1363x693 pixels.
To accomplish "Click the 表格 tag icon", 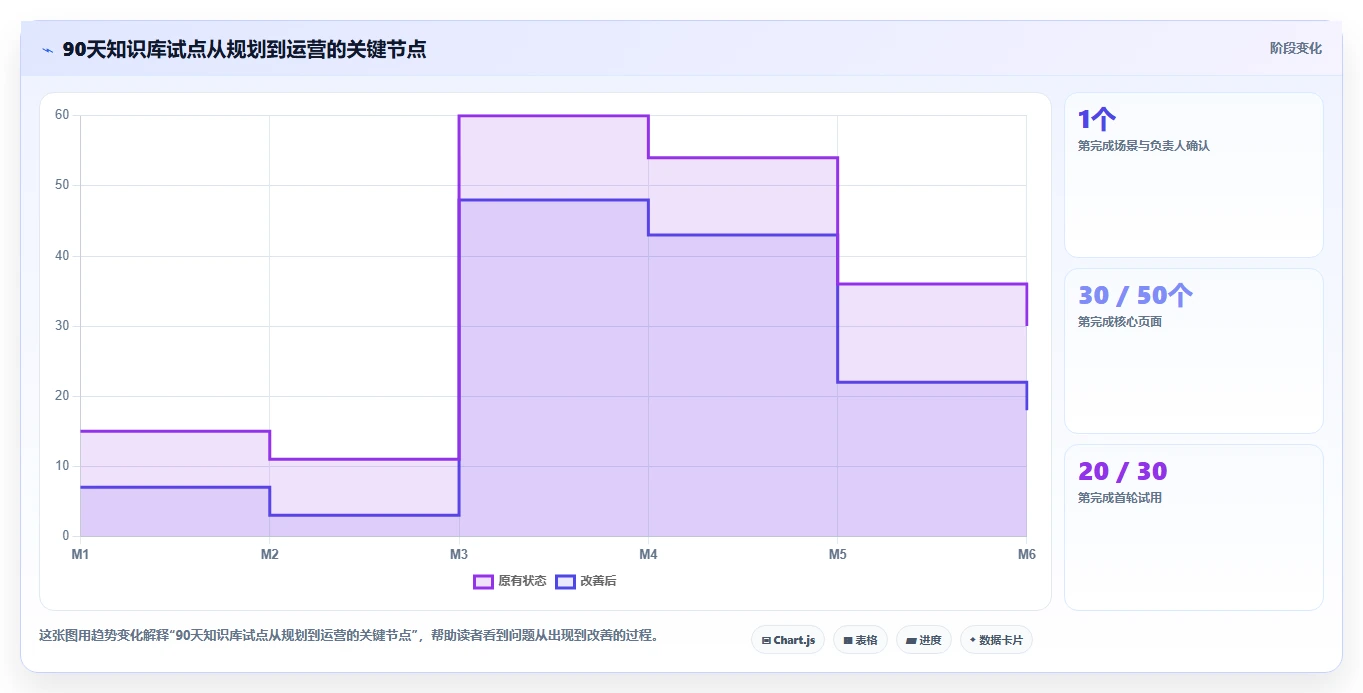I will [848, 640].
